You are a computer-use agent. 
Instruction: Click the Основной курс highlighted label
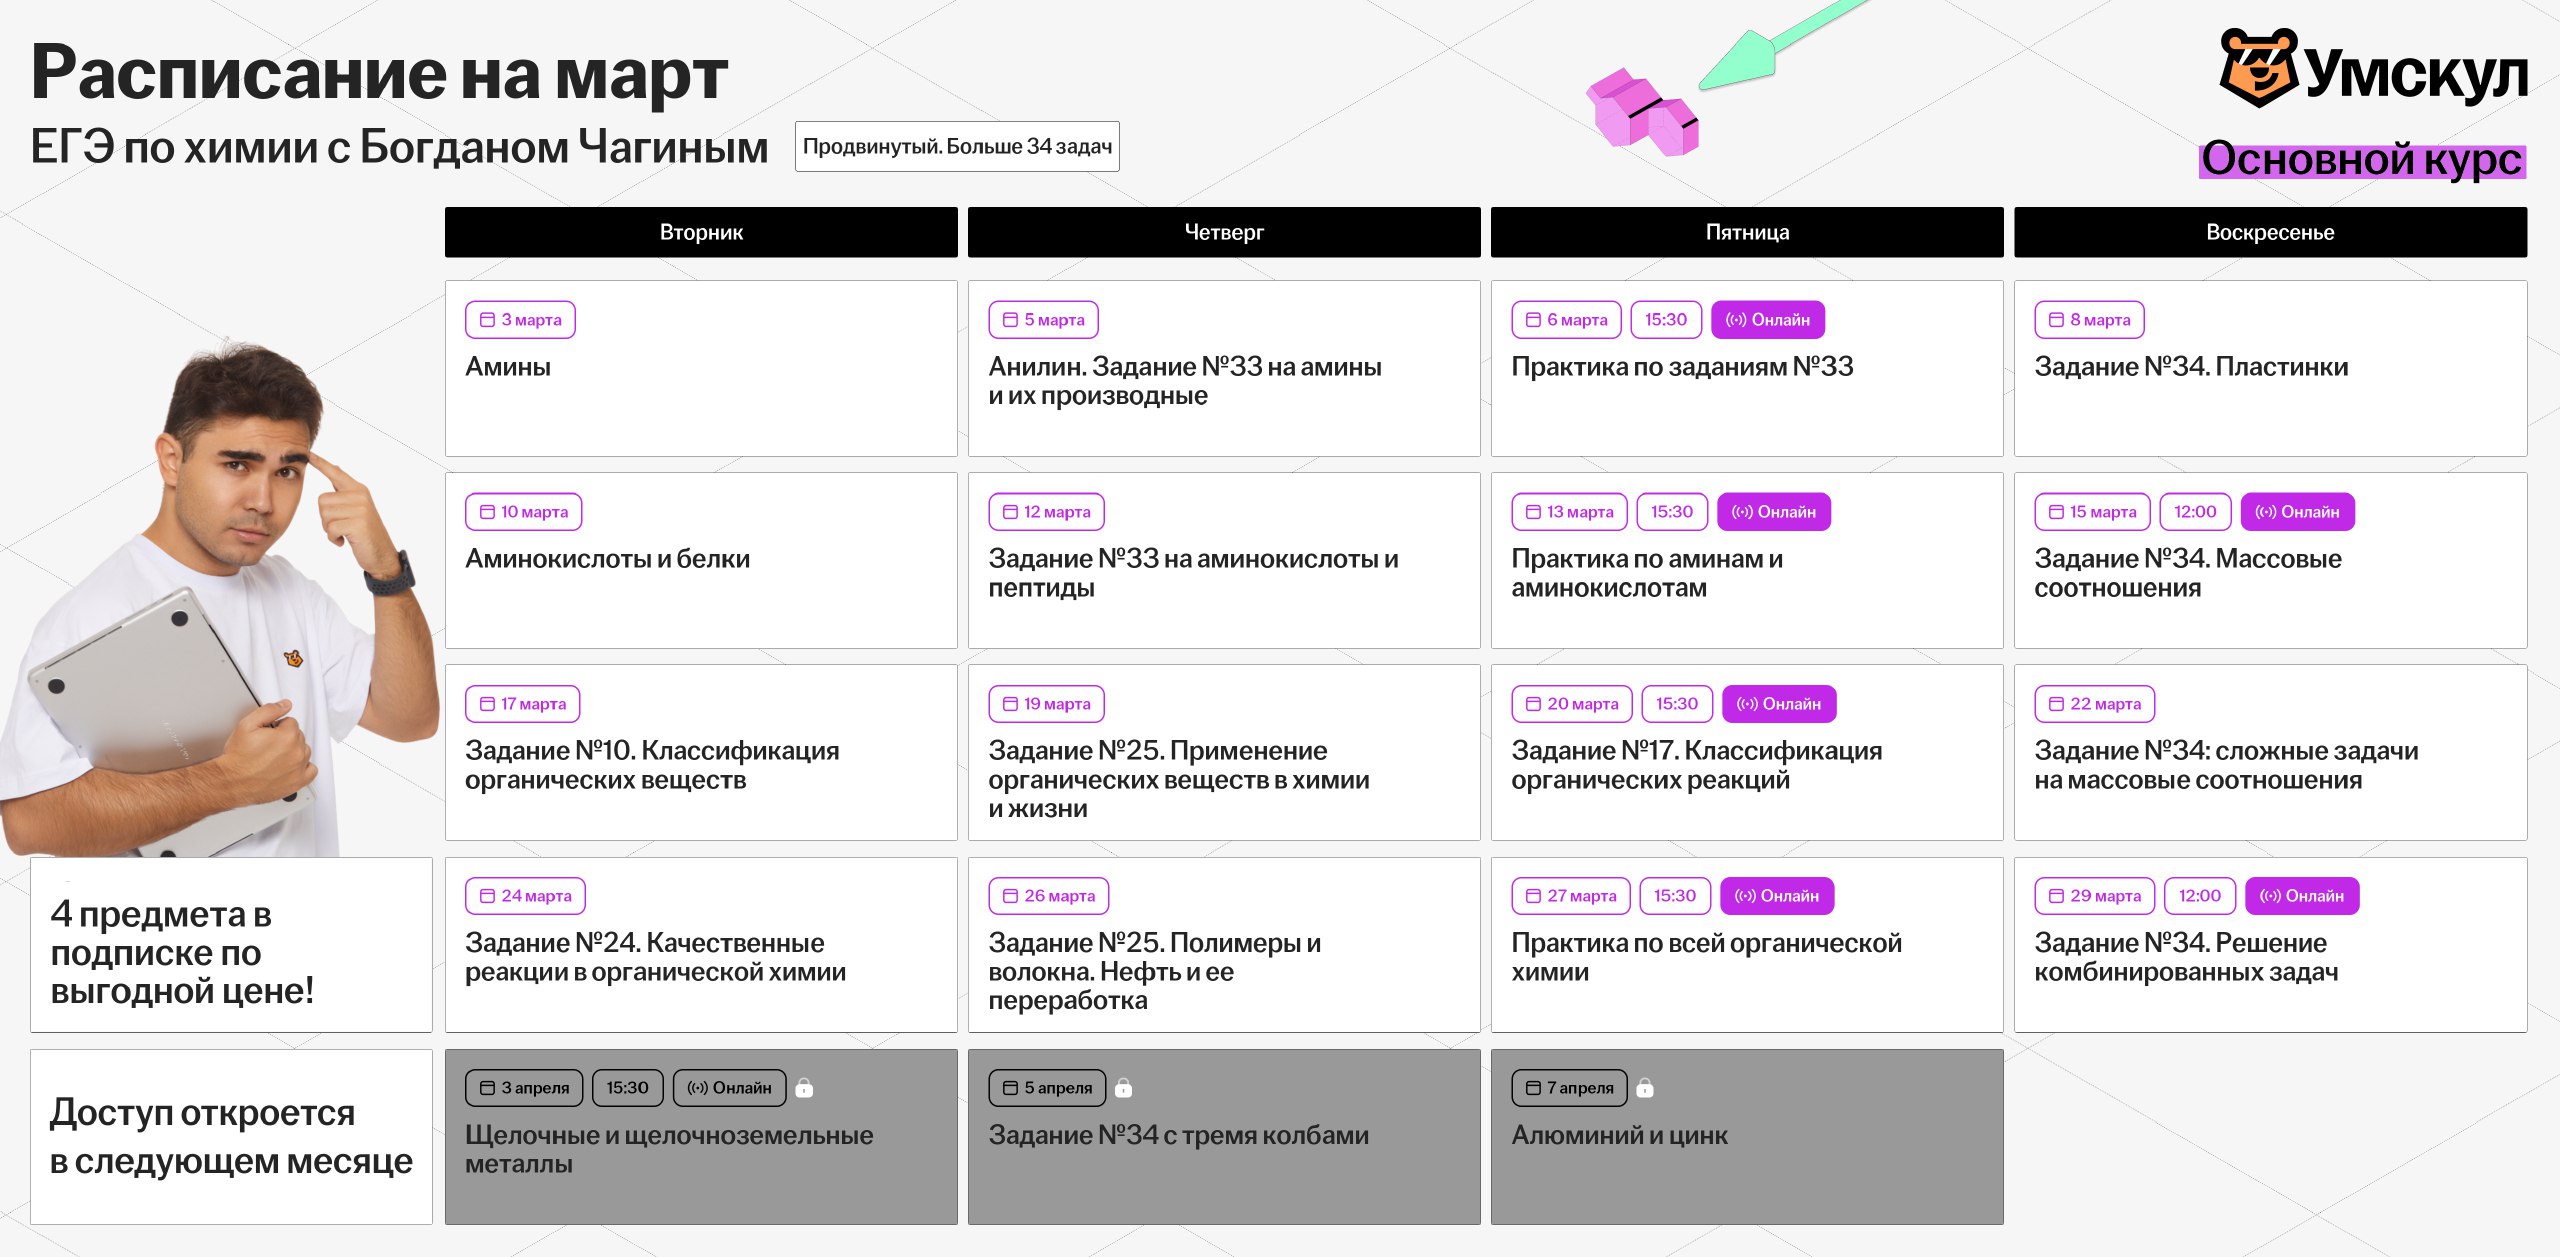pos(2362,160)
